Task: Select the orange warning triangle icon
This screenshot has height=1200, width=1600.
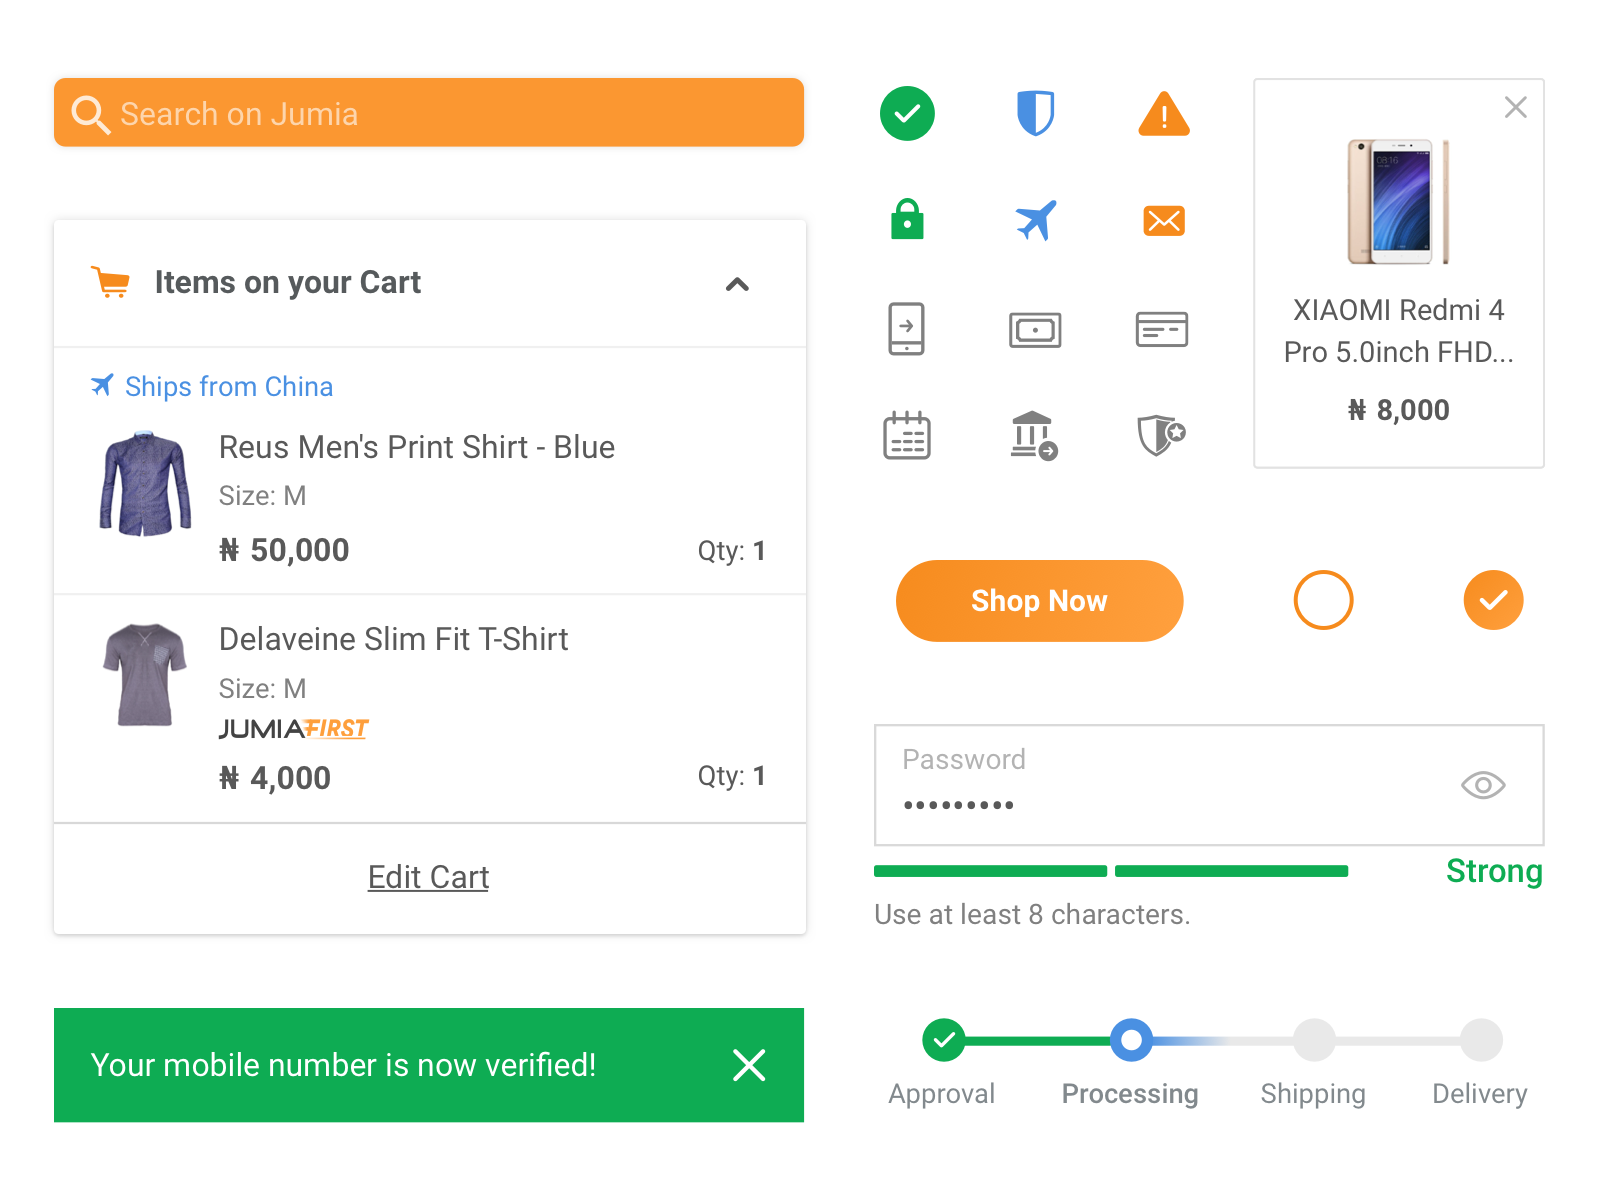Action: pos(1162,113)
